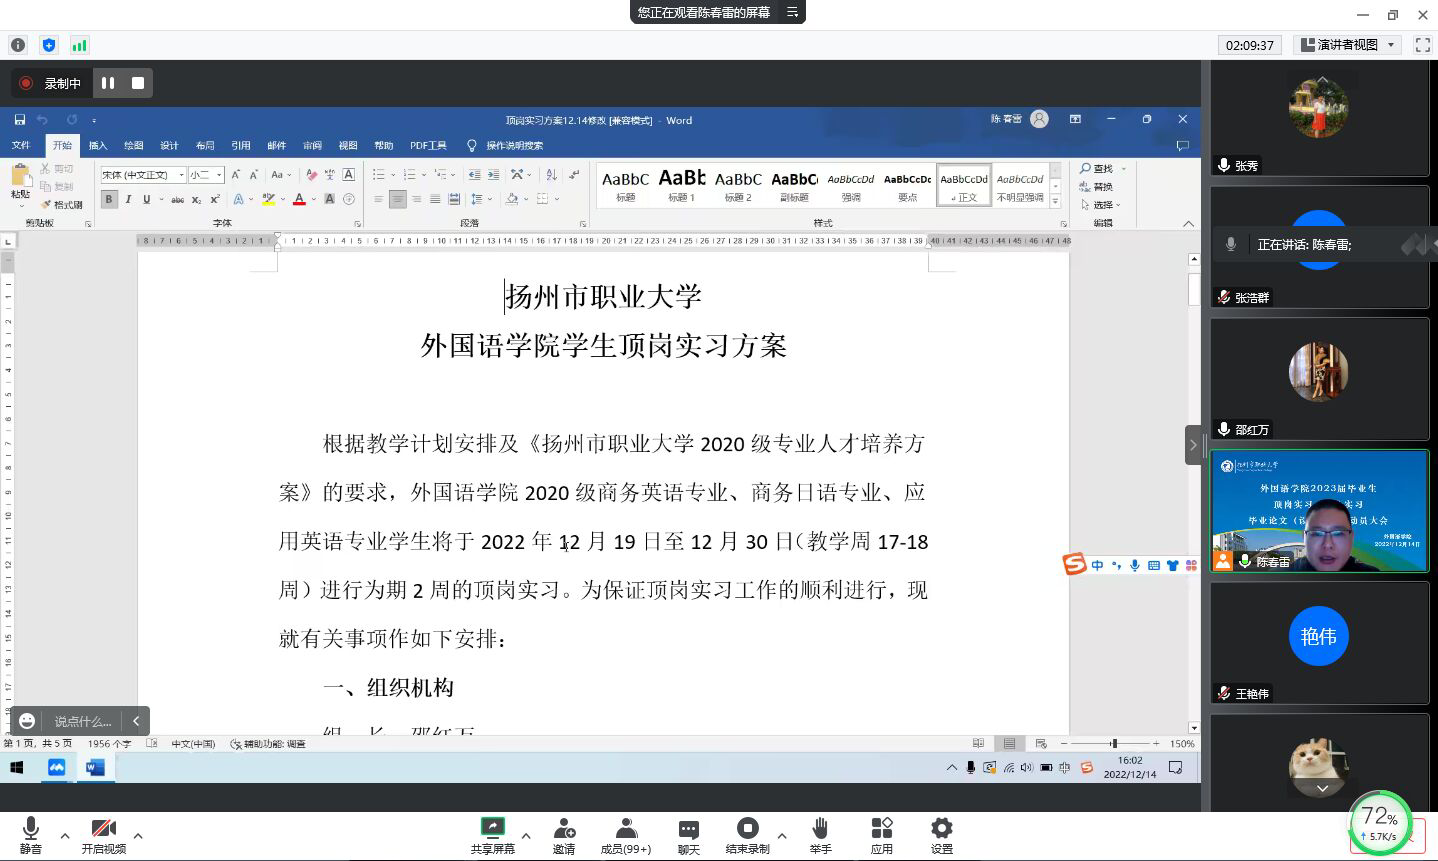Viewport: 1438px width, 861px height.
Task: Click the Sort (A-Z) icon
Action: pyautogui.click(x=551, y=175)
